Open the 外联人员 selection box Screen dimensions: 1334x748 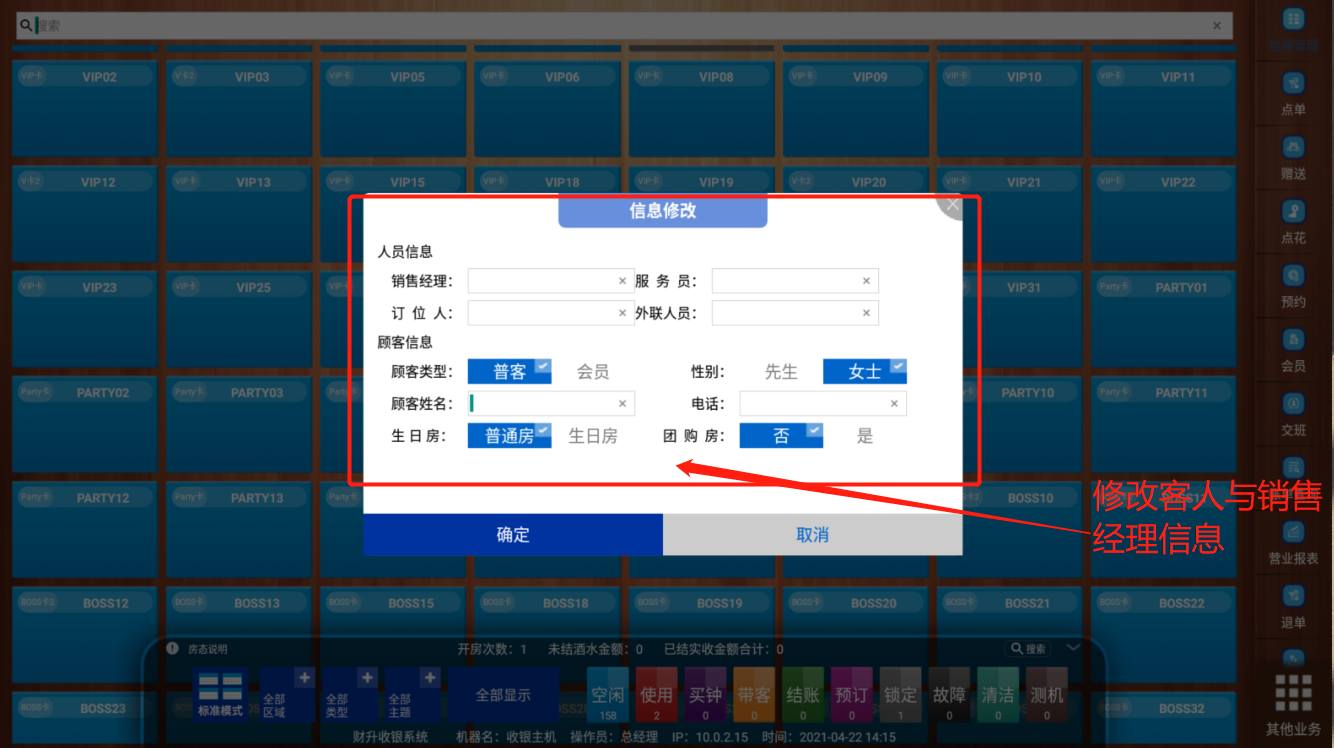[795, 313]
